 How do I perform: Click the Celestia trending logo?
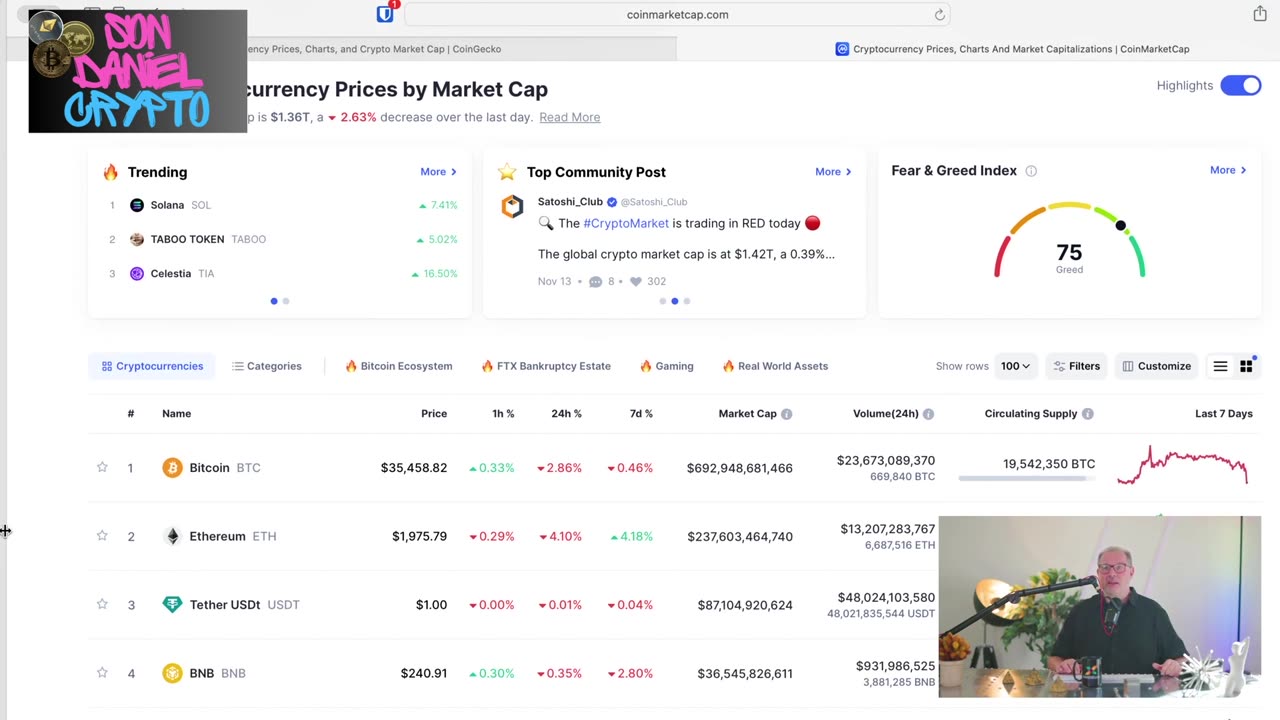click(137, 273)
